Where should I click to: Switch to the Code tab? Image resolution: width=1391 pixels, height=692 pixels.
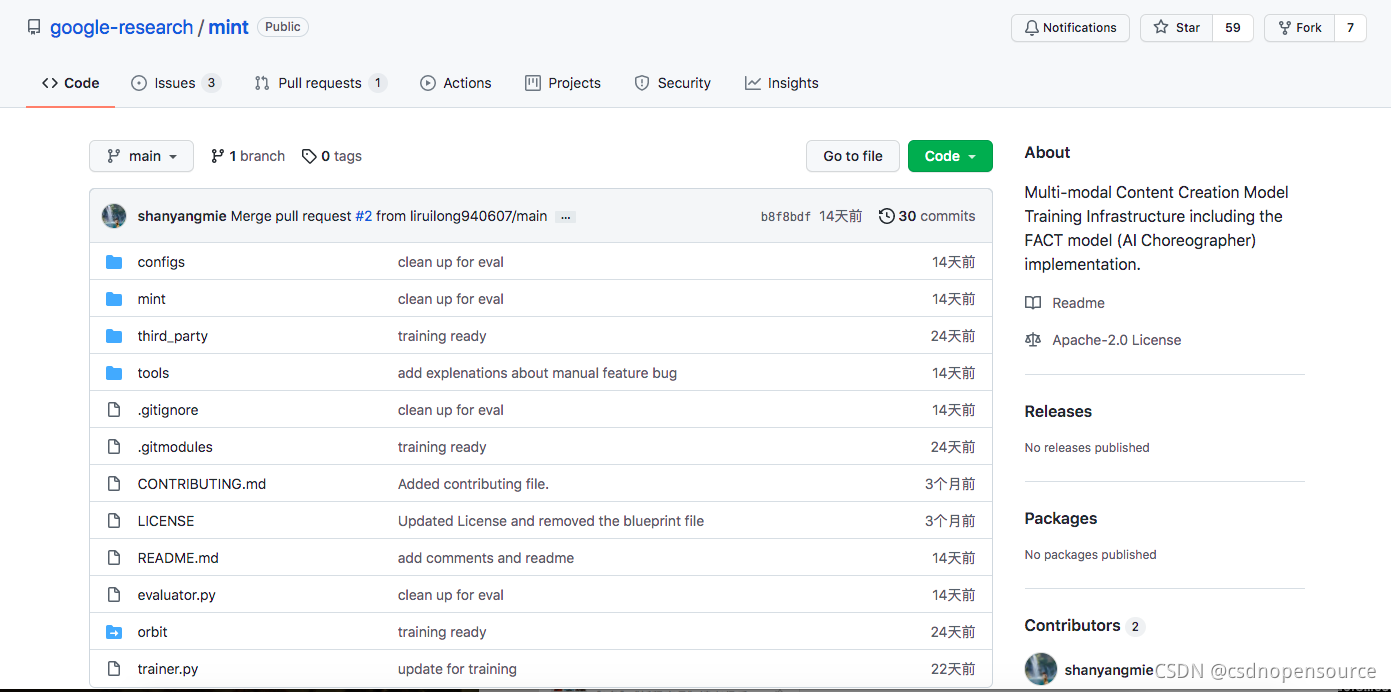point(70,83)
